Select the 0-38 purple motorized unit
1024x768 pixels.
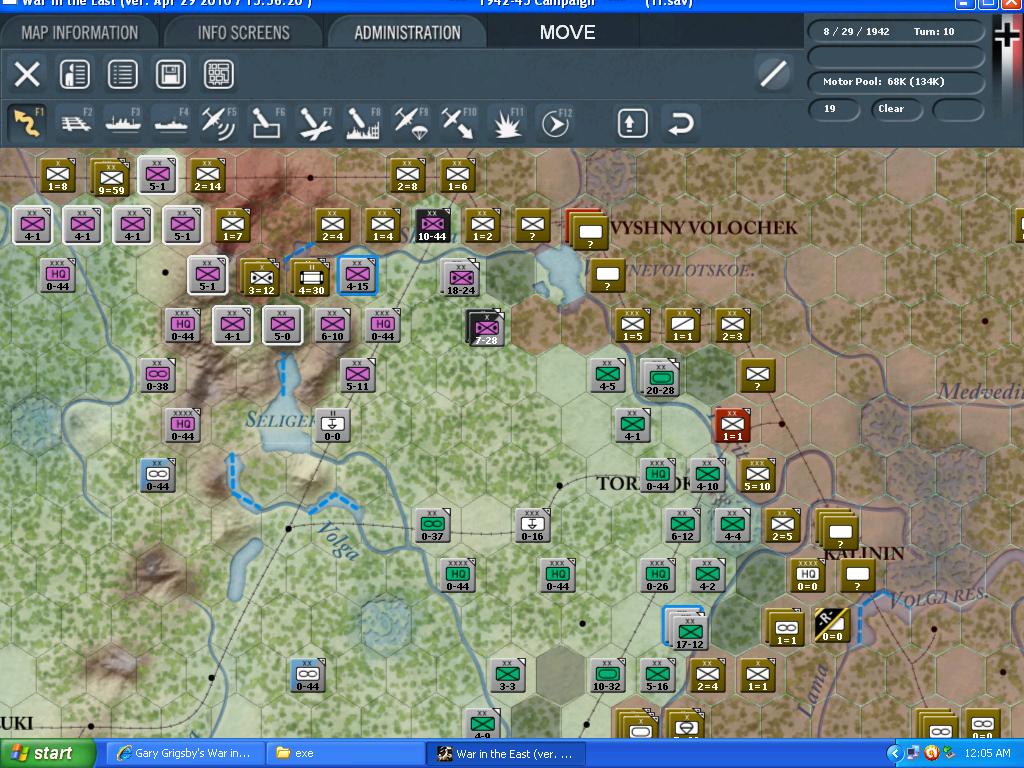(157, 375)
